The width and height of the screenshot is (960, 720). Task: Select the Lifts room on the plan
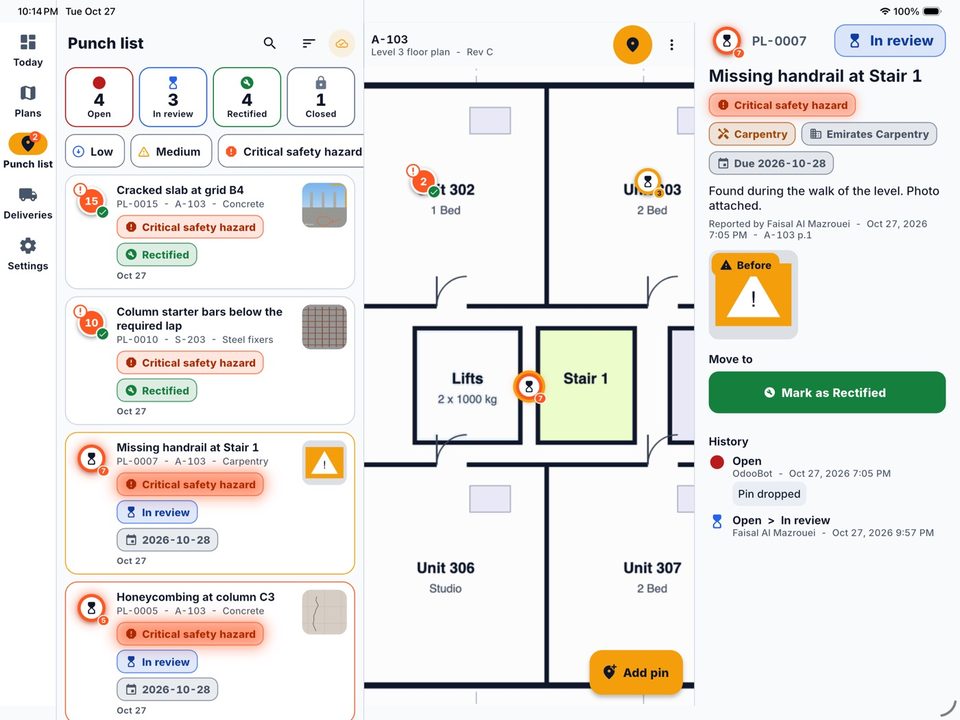pyautogui.click(x=467, y=386)
